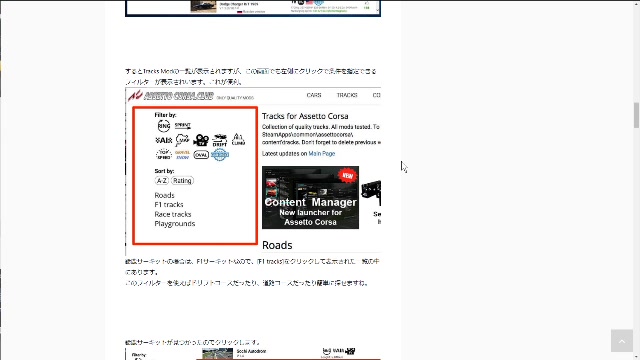640x360 pixels.
Task: Click the AIR filter icon
Action: click(x=163, y=140)
